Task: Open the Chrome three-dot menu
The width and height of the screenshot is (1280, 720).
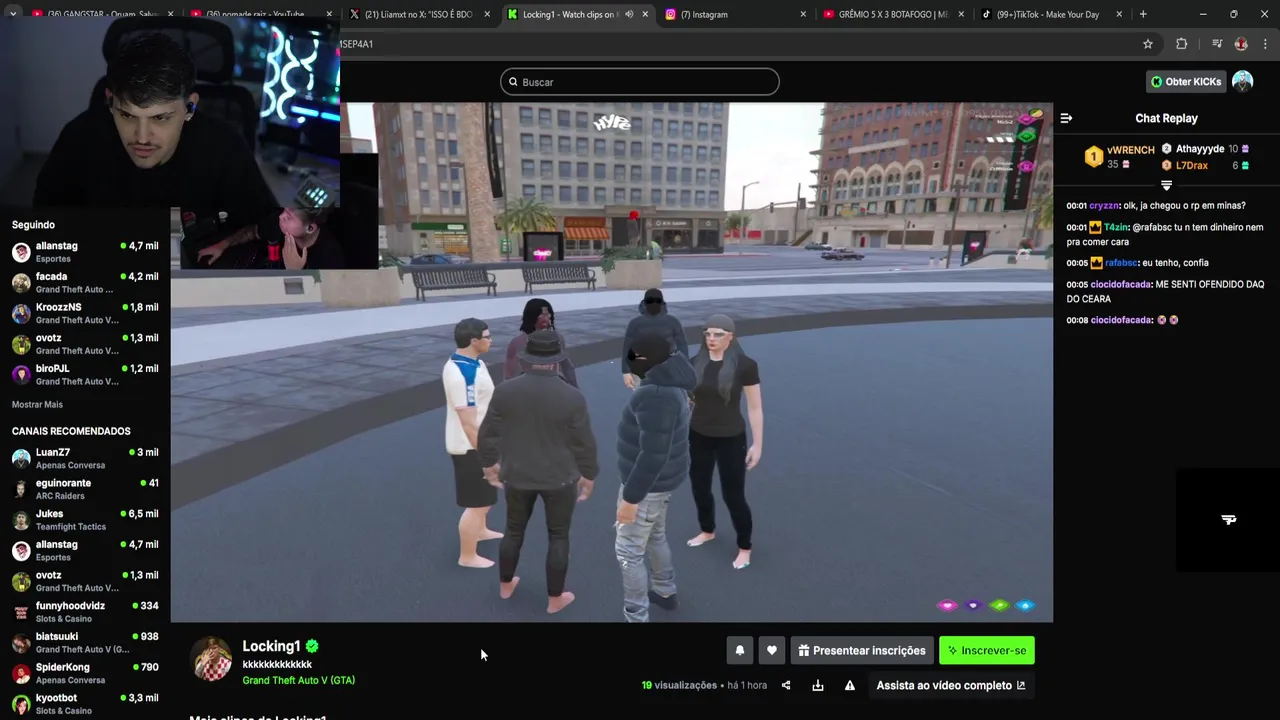Action: click(1266, 44)
